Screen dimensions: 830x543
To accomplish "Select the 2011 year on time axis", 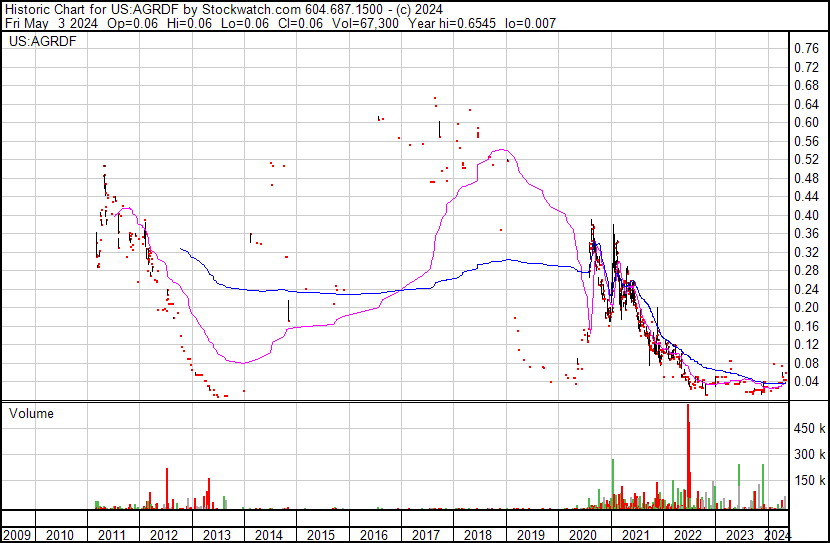I will pyautogui.click(x=112, y=536).
